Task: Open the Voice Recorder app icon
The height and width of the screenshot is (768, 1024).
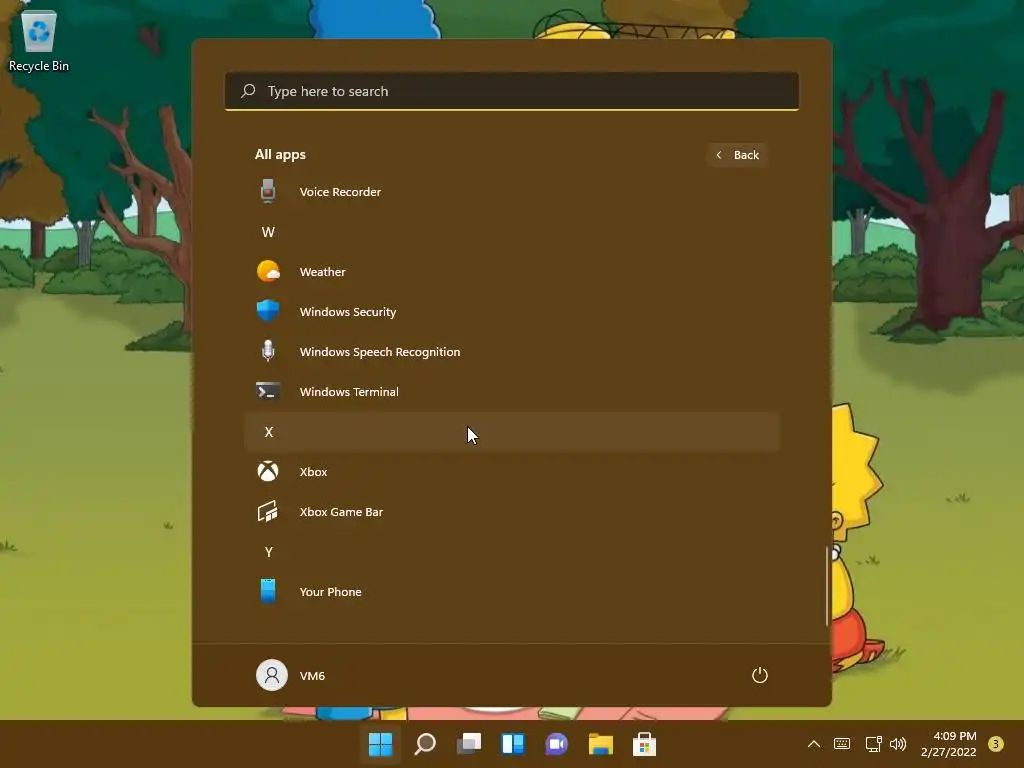Action: click(x=268, y=191)
